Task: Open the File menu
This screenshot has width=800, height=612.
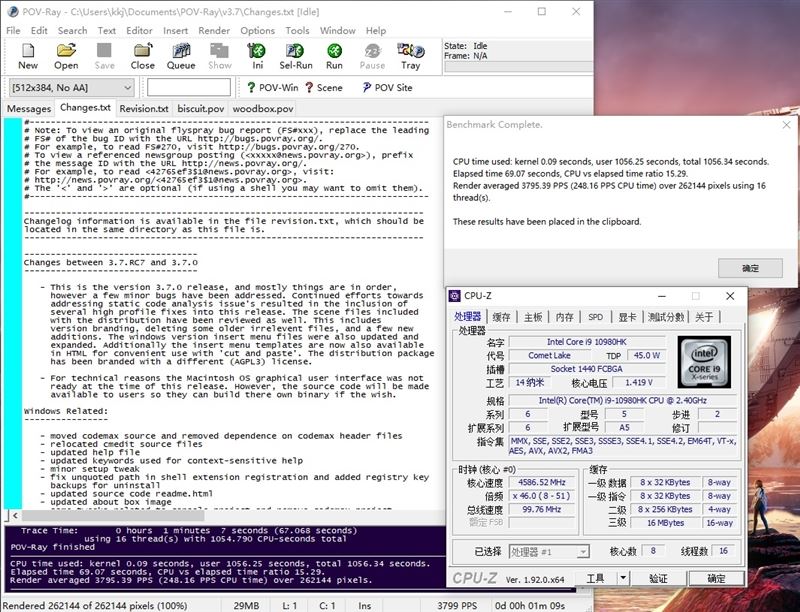Action: point(13,31)
